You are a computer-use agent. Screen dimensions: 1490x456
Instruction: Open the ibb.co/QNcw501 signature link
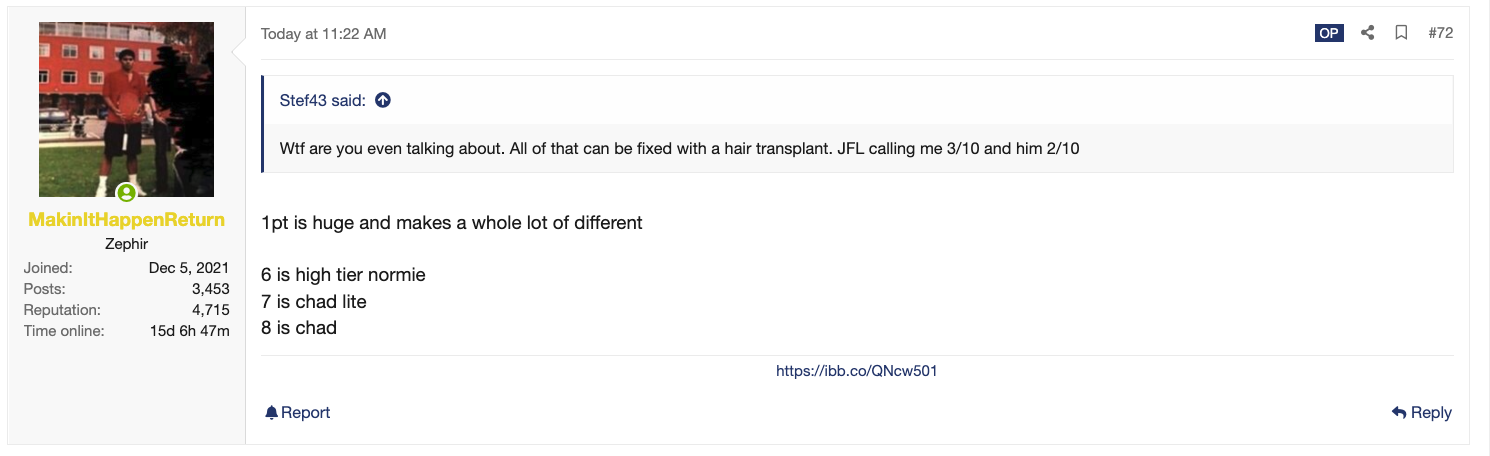[x=856, y=371]
